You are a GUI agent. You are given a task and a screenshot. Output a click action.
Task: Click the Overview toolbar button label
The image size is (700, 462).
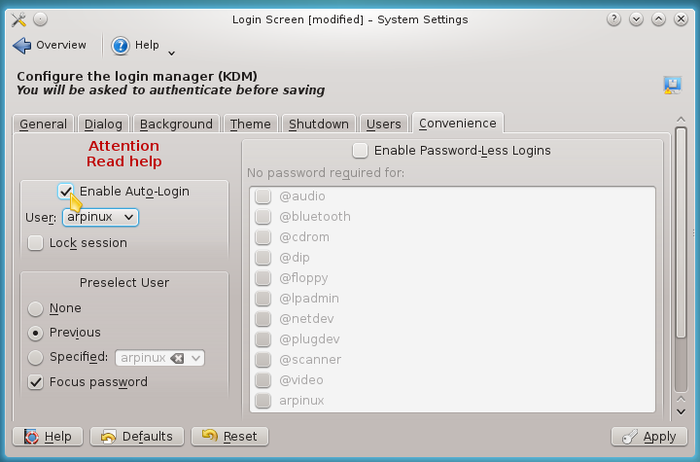pos(61,45)
